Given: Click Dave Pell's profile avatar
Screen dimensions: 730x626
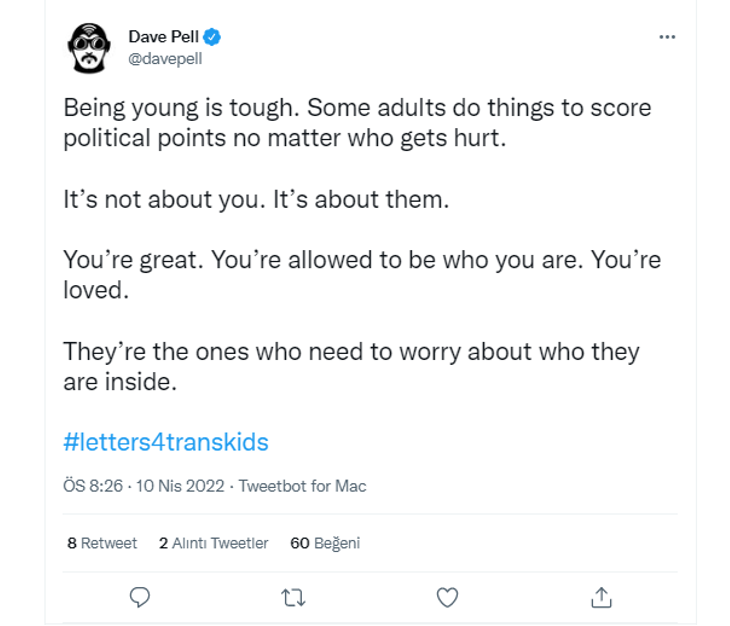Looking at the screenshot, I should [88, 47].
